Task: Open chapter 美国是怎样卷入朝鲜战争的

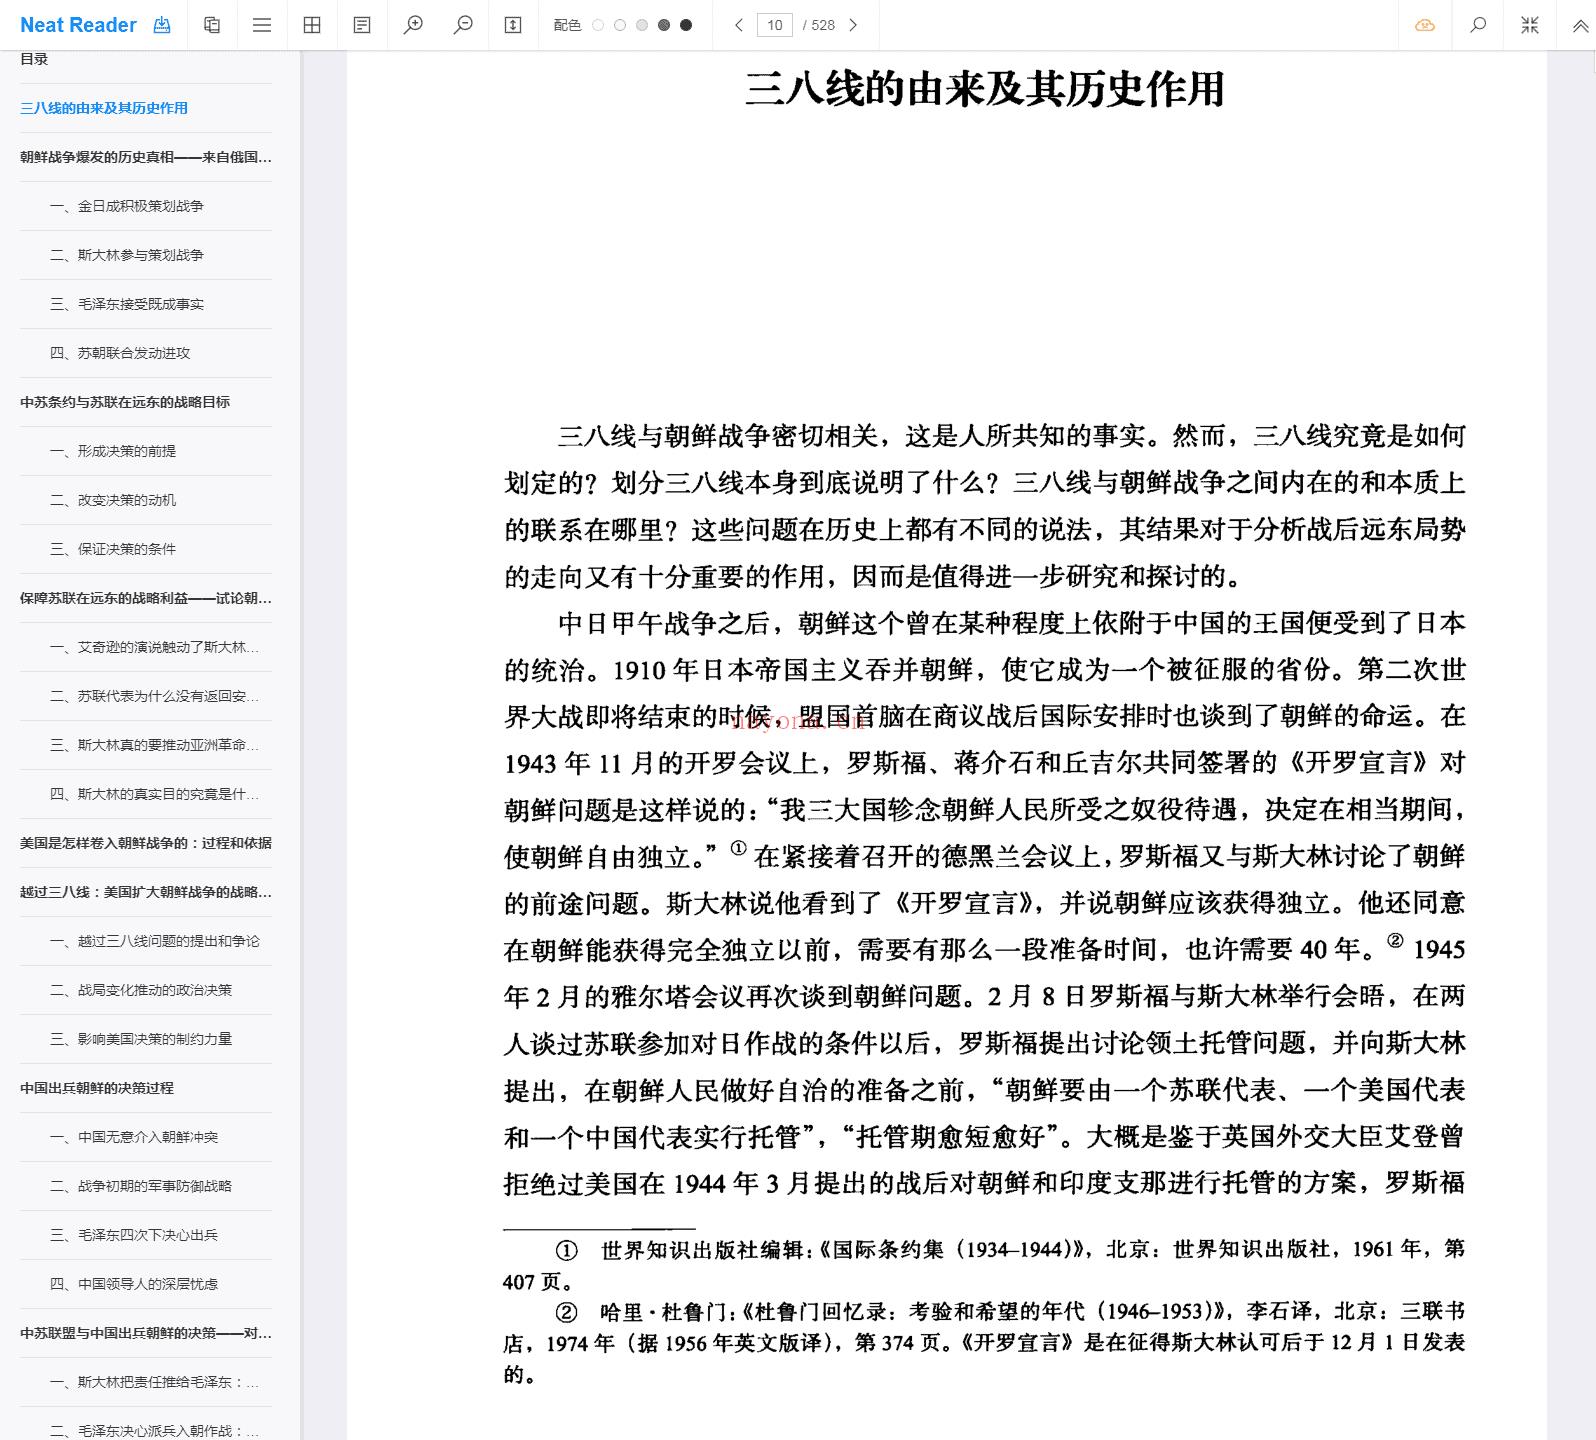Action: (x=146, y=843)
